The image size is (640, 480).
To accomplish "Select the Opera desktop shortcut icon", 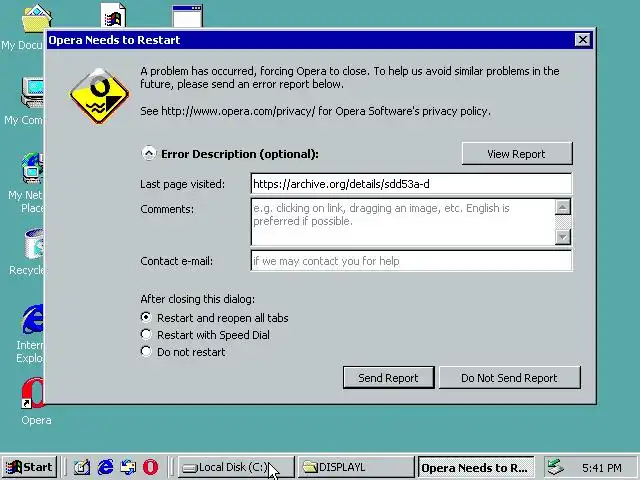I will [34, 393].
